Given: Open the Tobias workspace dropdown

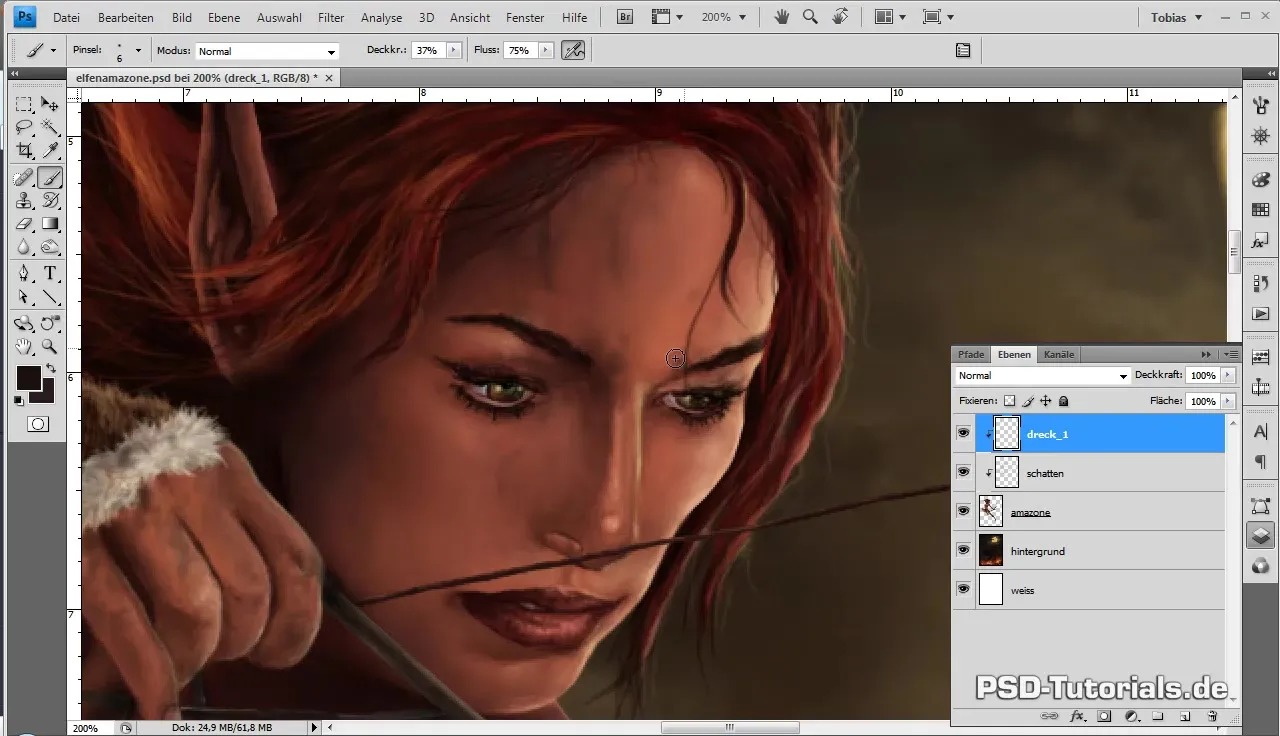Looking at the screenshot, I should pyautogui.click(x=1176, y=17).
